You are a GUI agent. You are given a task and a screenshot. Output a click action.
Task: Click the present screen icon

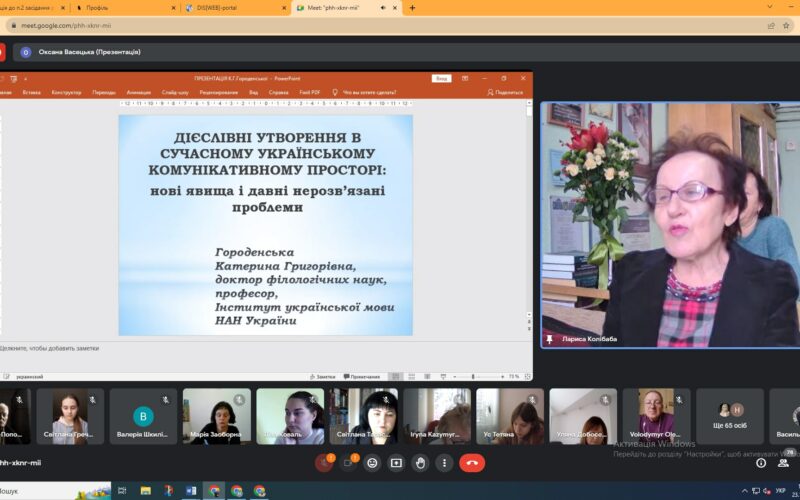coord(396,463)
